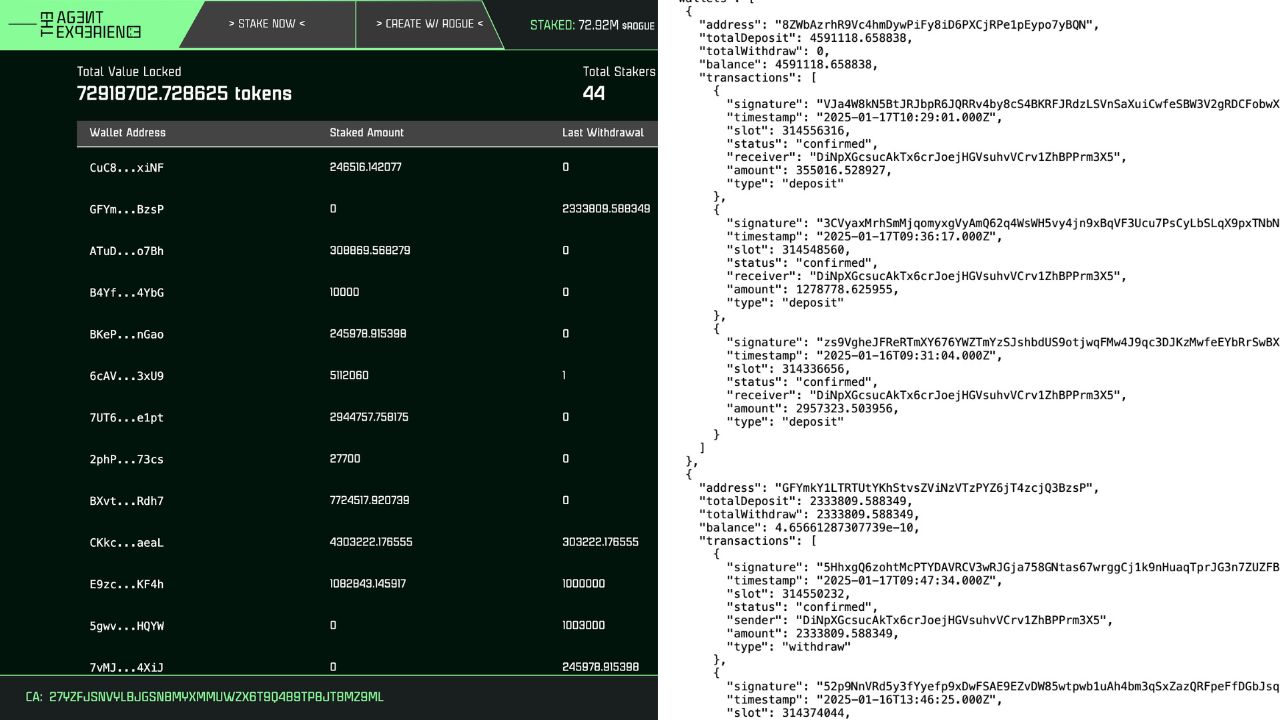The width and height of the screenshot is (1280, 720).
Task: Click the contract address at the bottom
Action: pyautogui.click(x=215, y=697)
